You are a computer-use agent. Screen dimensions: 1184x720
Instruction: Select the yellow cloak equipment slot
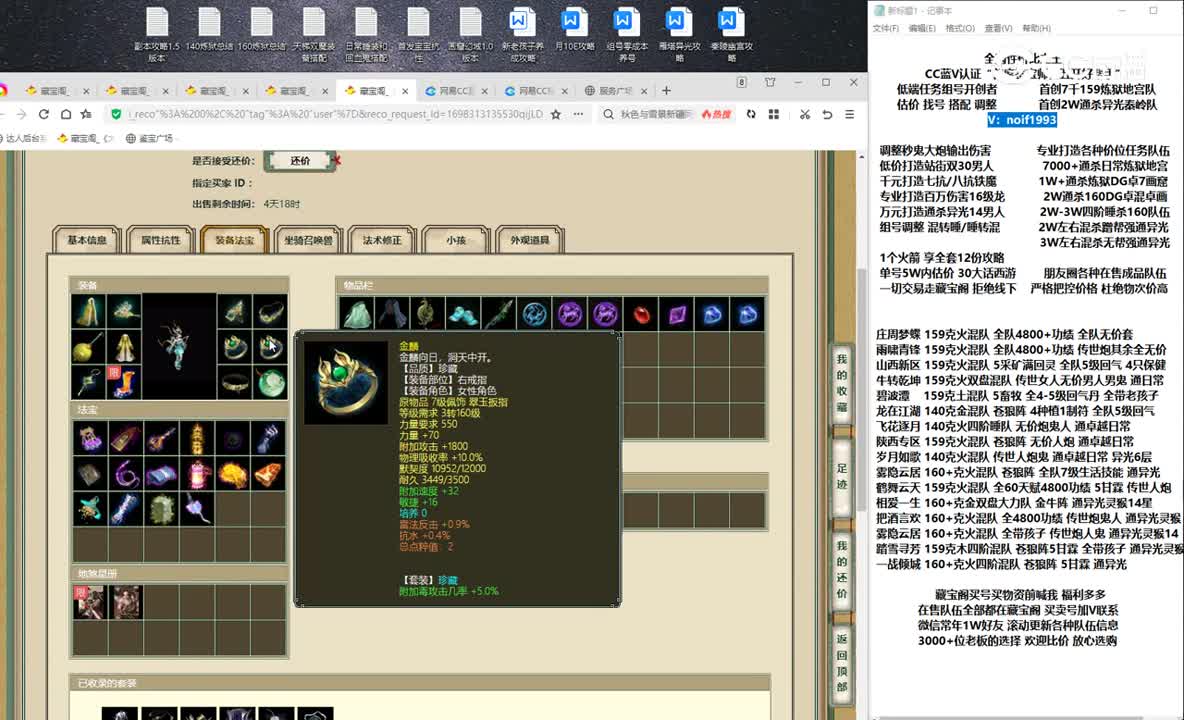coord(88,312)
